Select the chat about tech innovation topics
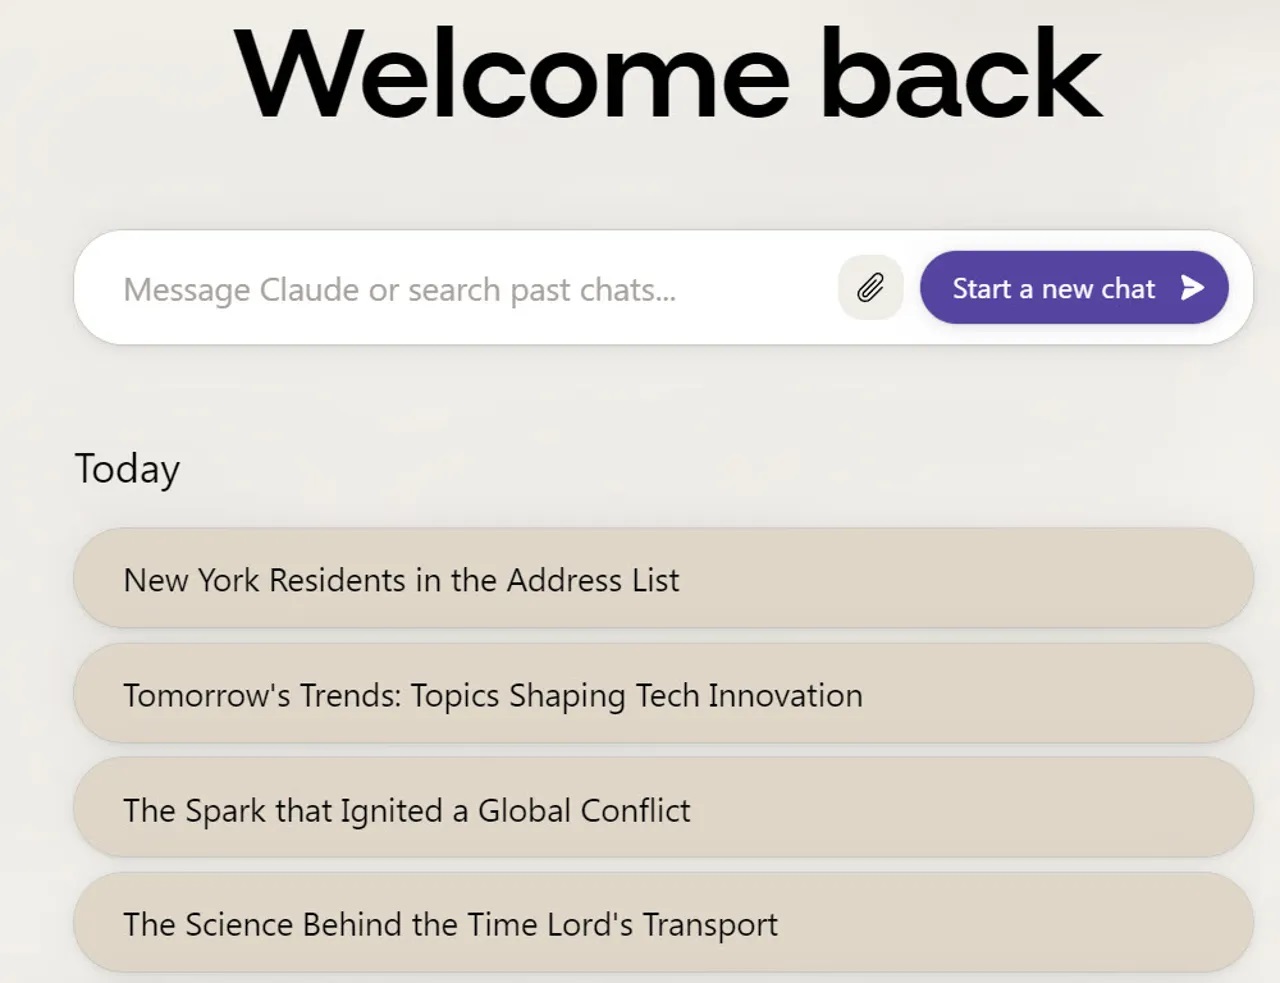The image size is (1280, 983). [663, 694]
